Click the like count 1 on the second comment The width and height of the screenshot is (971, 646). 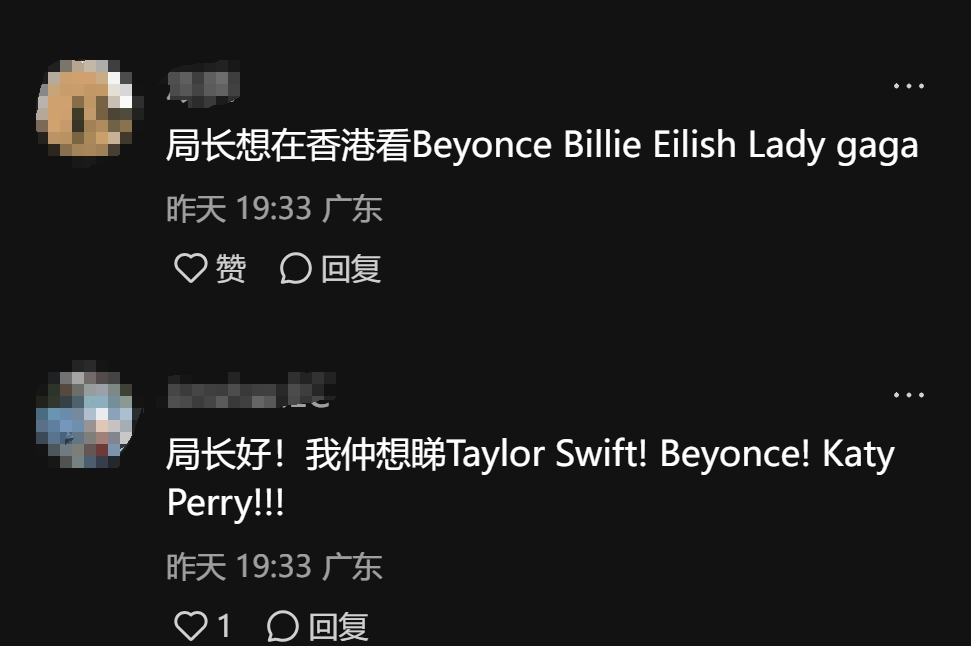(x=224, y=626)
